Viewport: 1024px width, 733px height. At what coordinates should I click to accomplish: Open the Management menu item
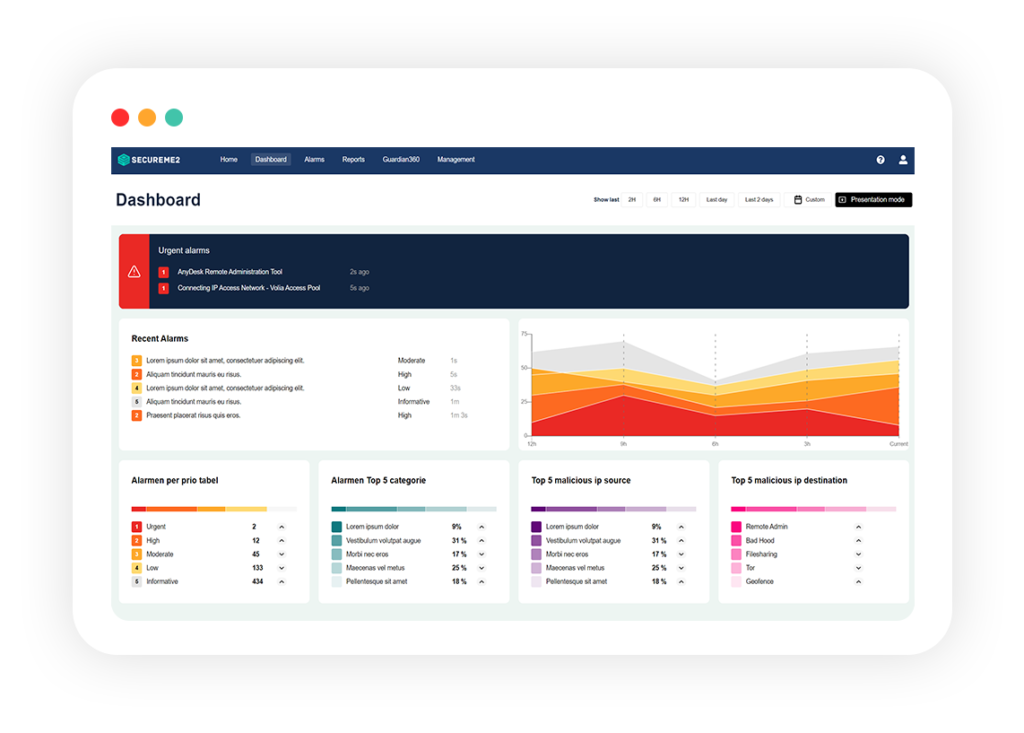click(456, 159)
